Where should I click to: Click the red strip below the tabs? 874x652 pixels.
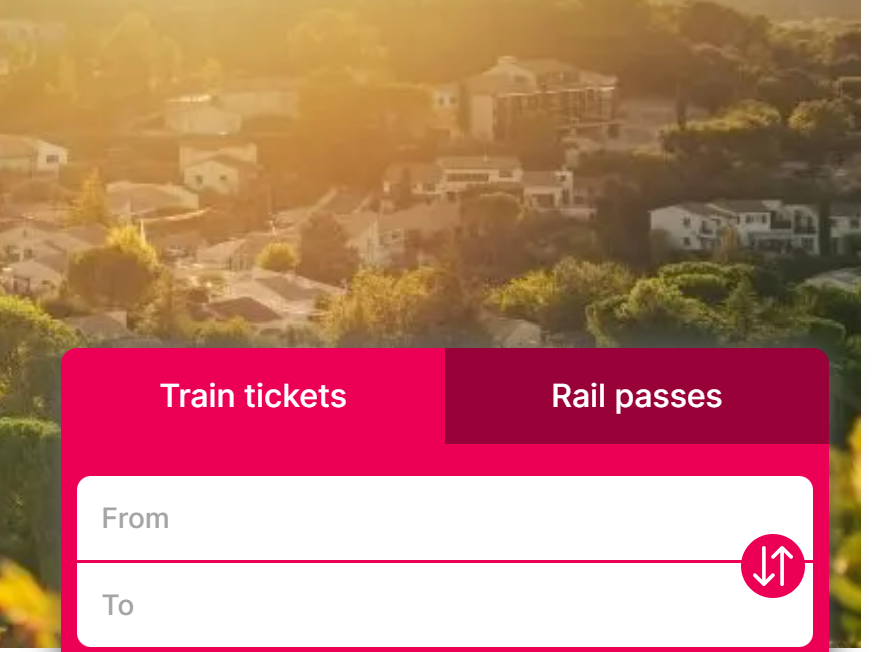pyautogui.click(x=445, y=459)
